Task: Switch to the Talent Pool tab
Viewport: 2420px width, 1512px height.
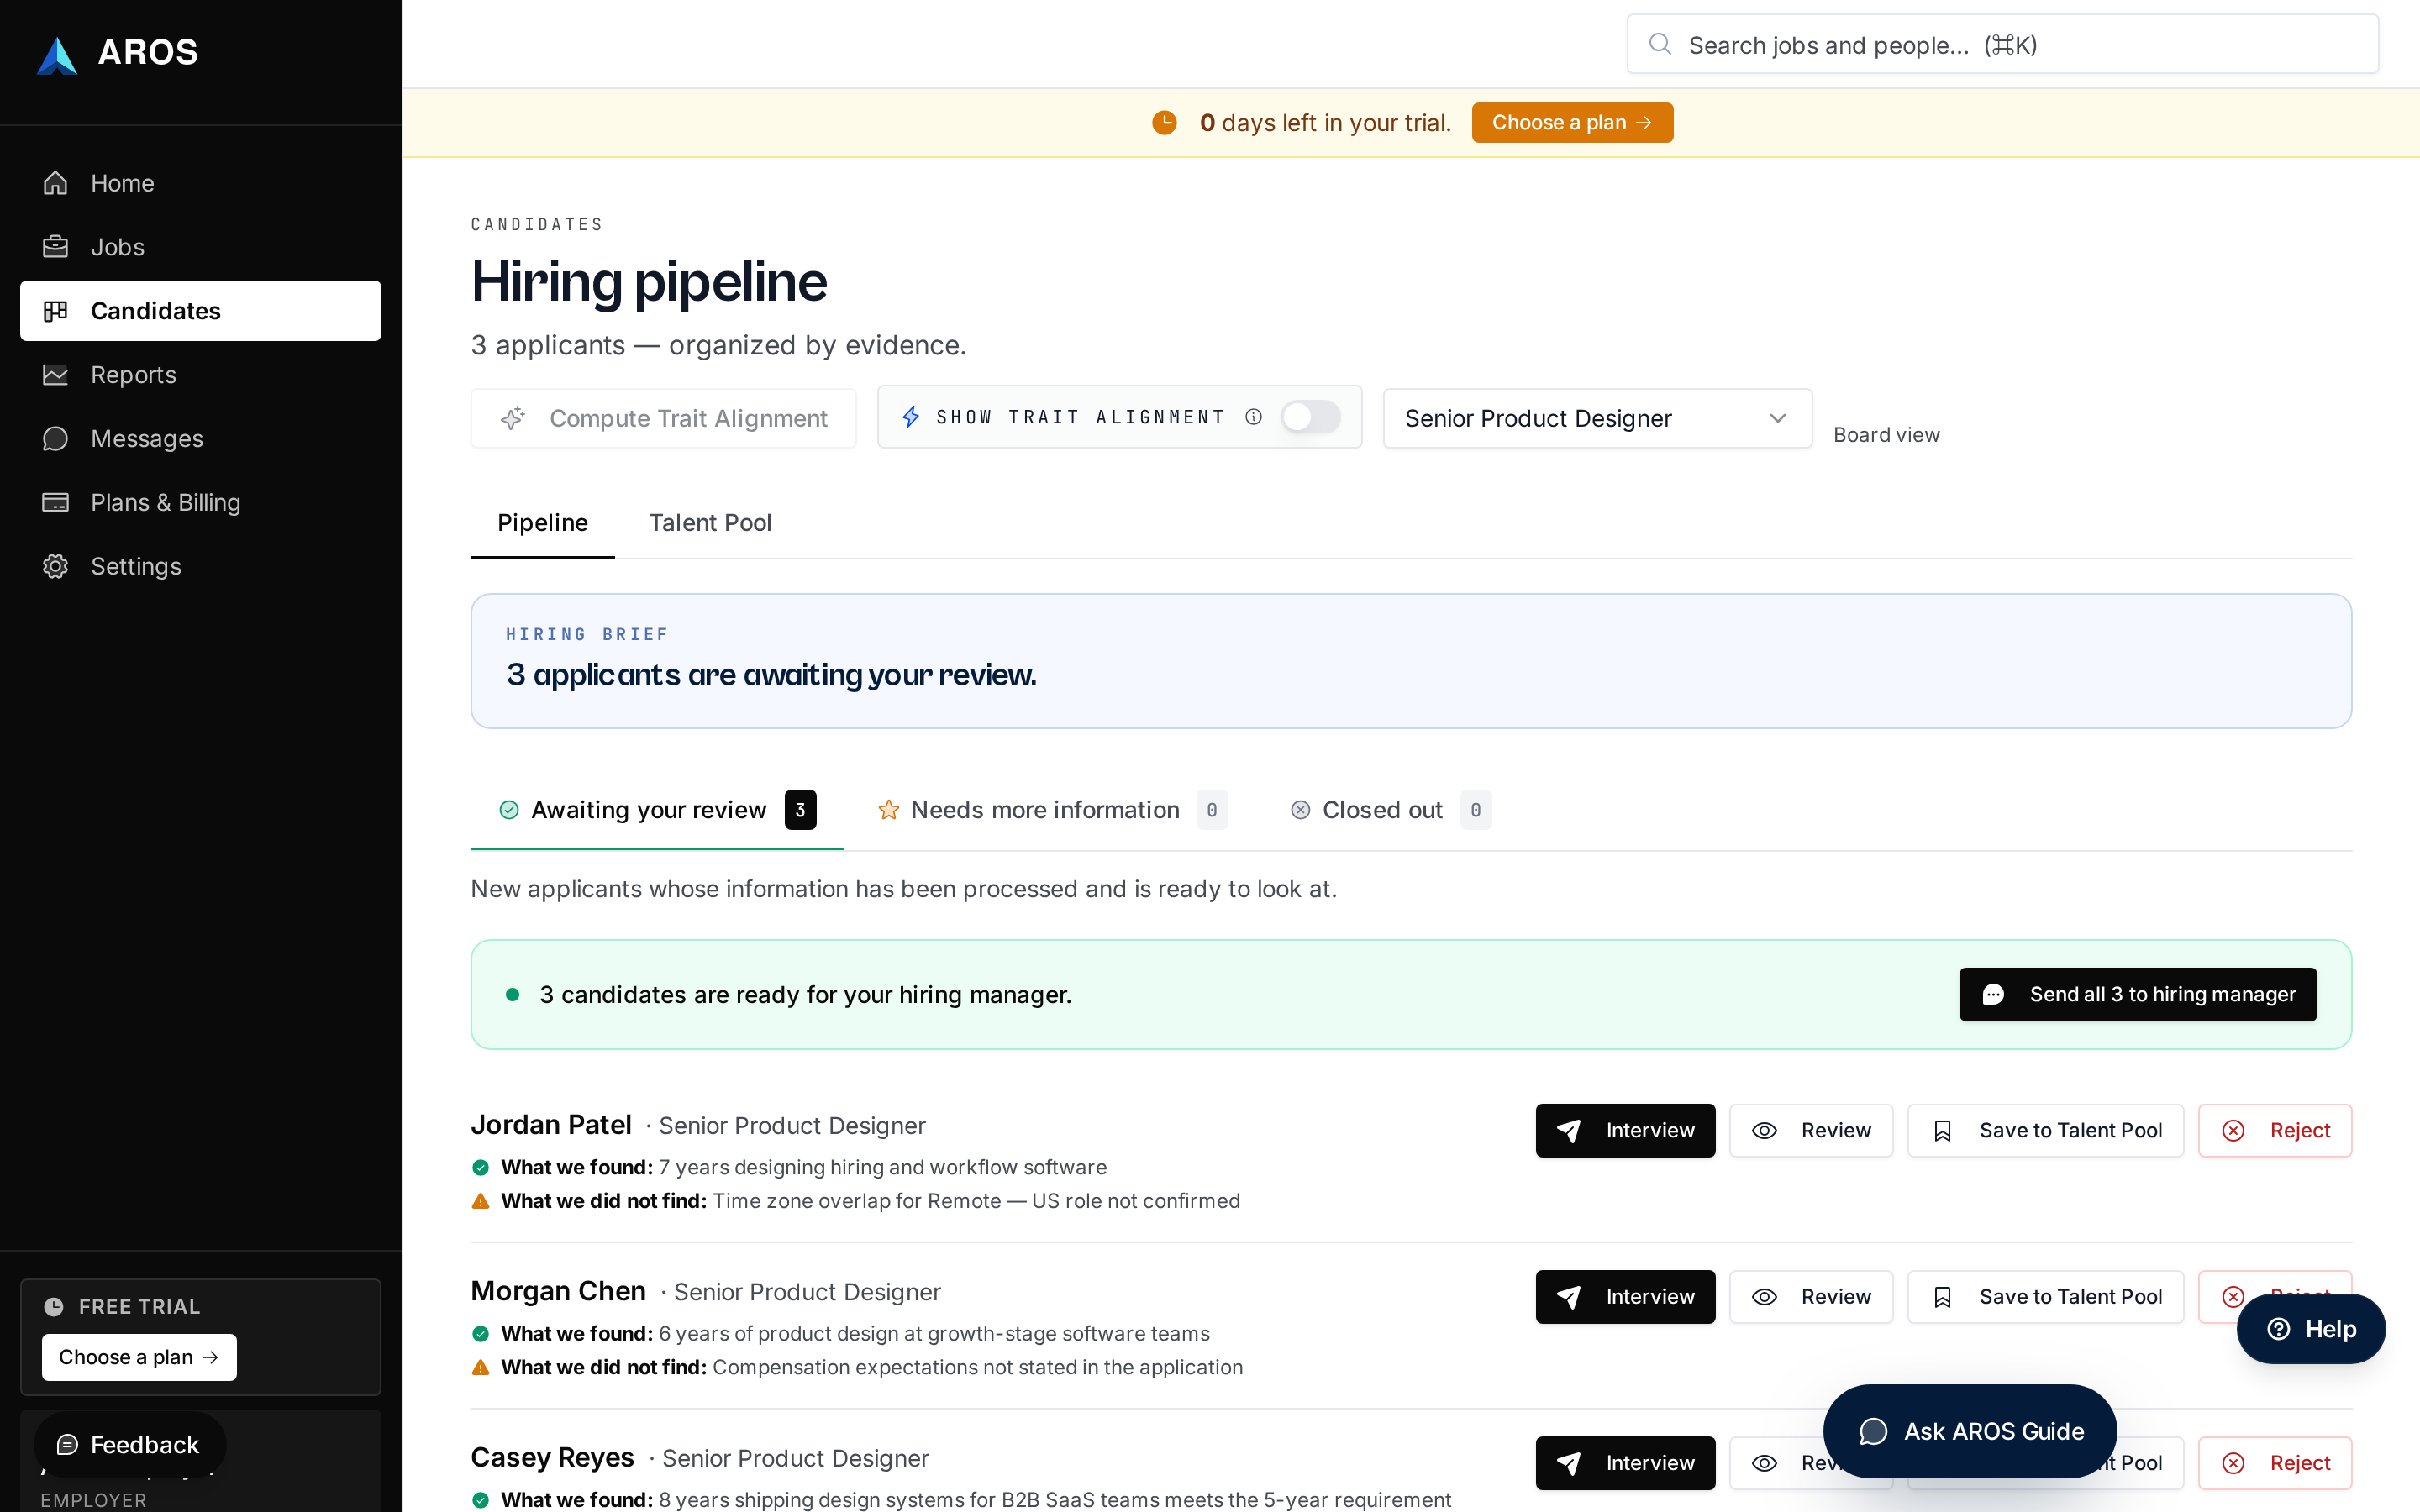Action: (710, 523)
